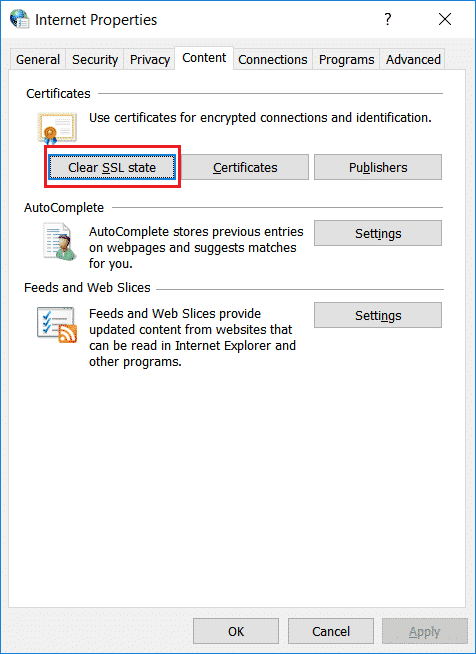
Task: Click the Publishers button
Action: pos(378,167)
